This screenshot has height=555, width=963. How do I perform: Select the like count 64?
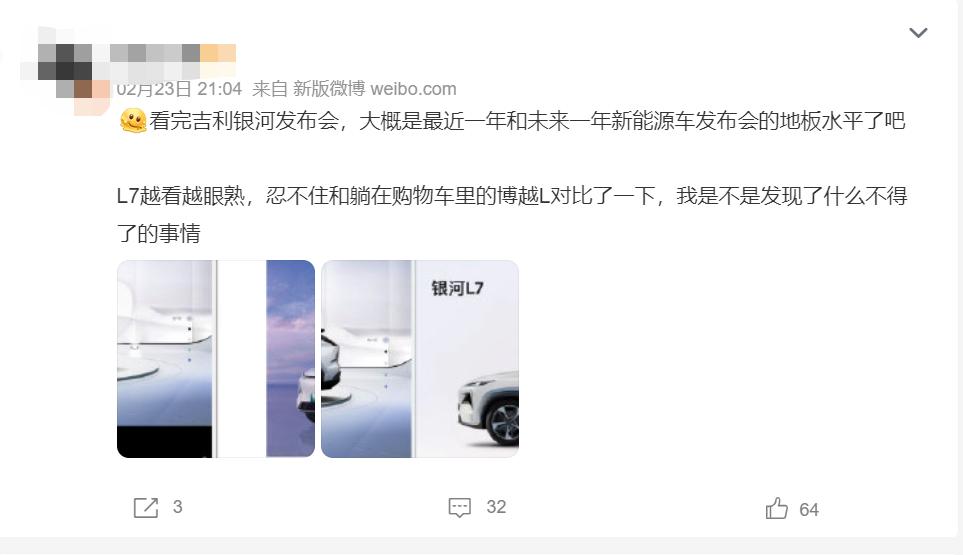click(809, 510)
